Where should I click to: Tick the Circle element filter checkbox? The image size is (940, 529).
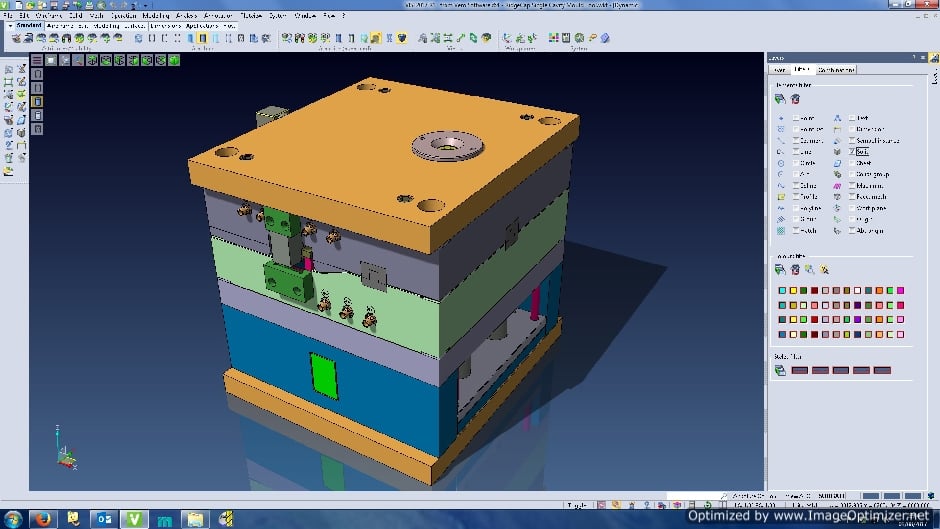(x=797, y=163)
